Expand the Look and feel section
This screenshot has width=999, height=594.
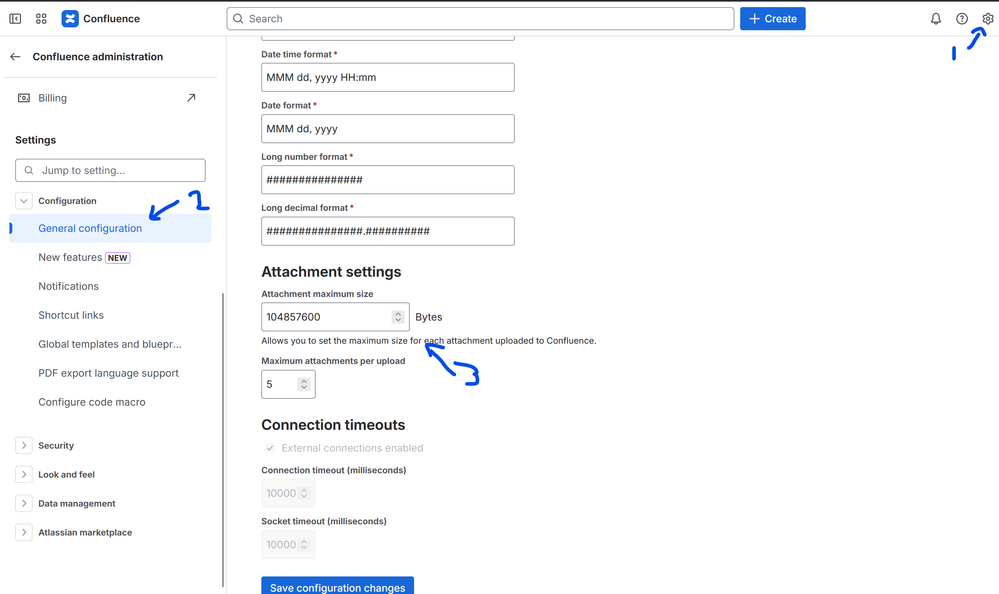23,474
